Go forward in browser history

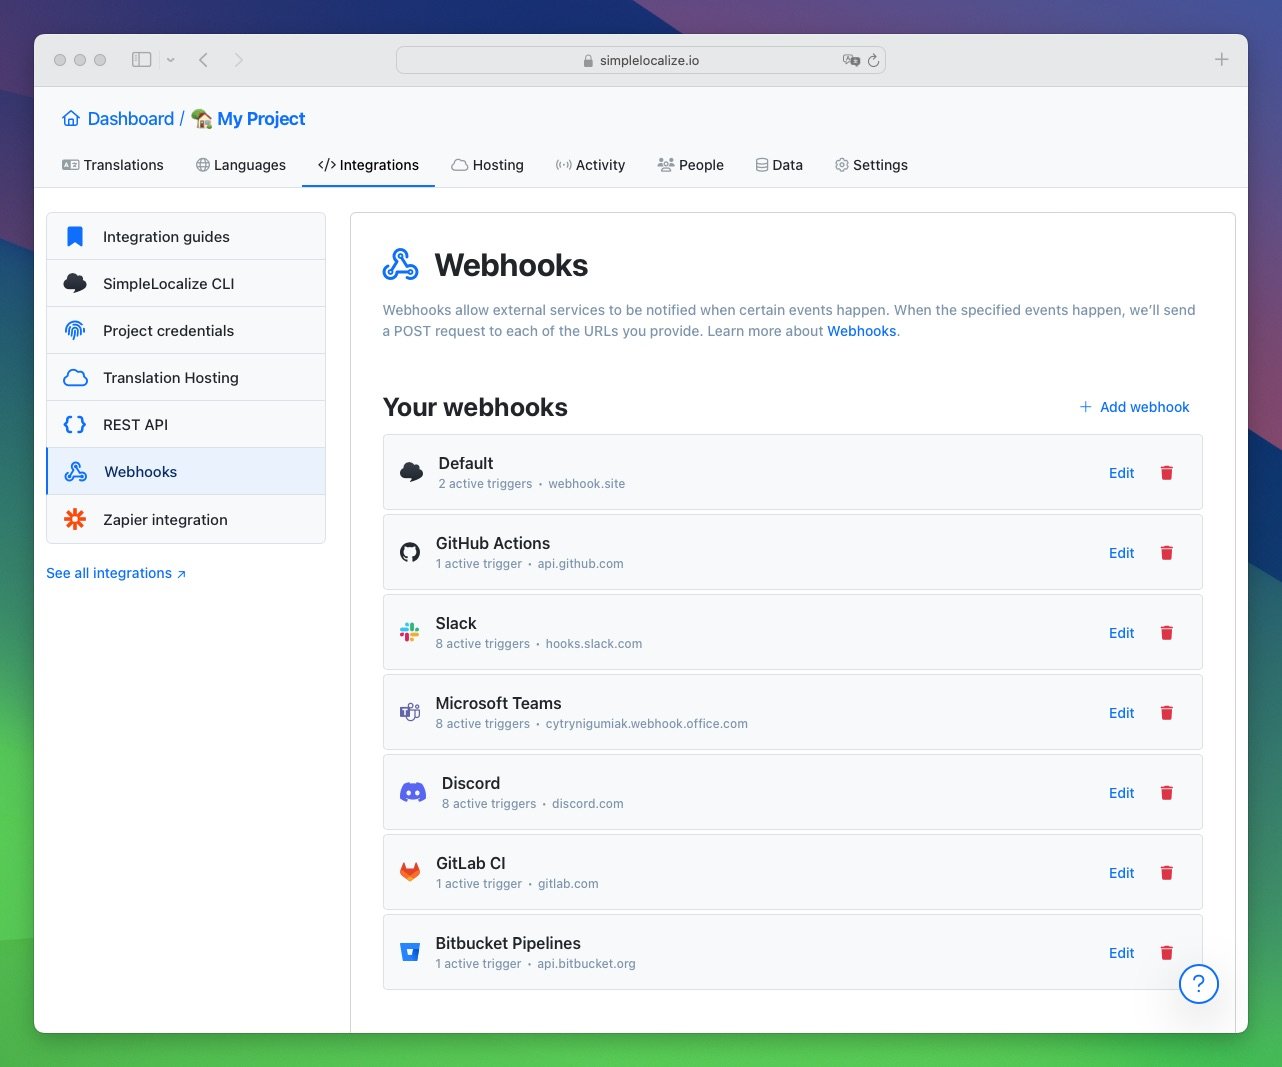click(238, 60)
